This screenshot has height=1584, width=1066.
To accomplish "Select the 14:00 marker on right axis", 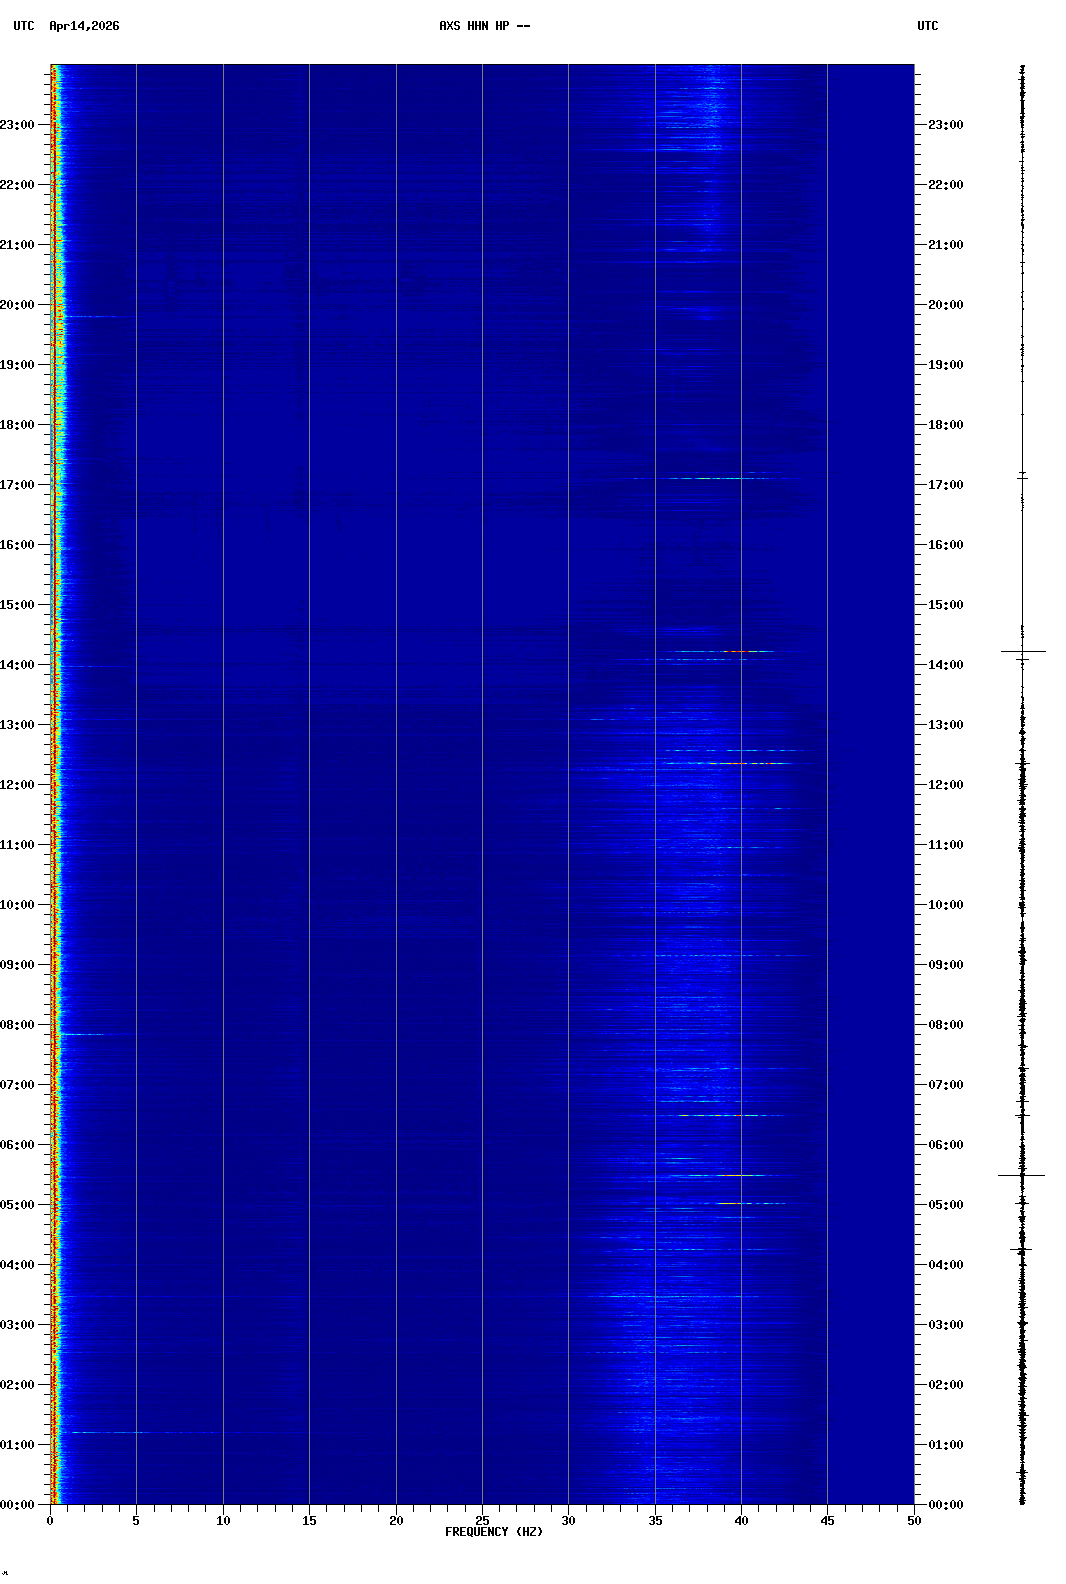I will click(945, 665).
